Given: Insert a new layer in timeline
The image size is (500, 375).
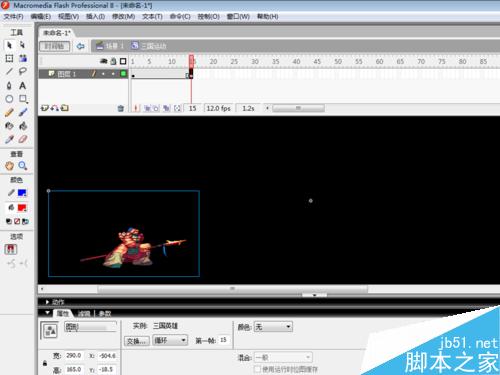Looking at the screenshot, I should click(44, 108).
